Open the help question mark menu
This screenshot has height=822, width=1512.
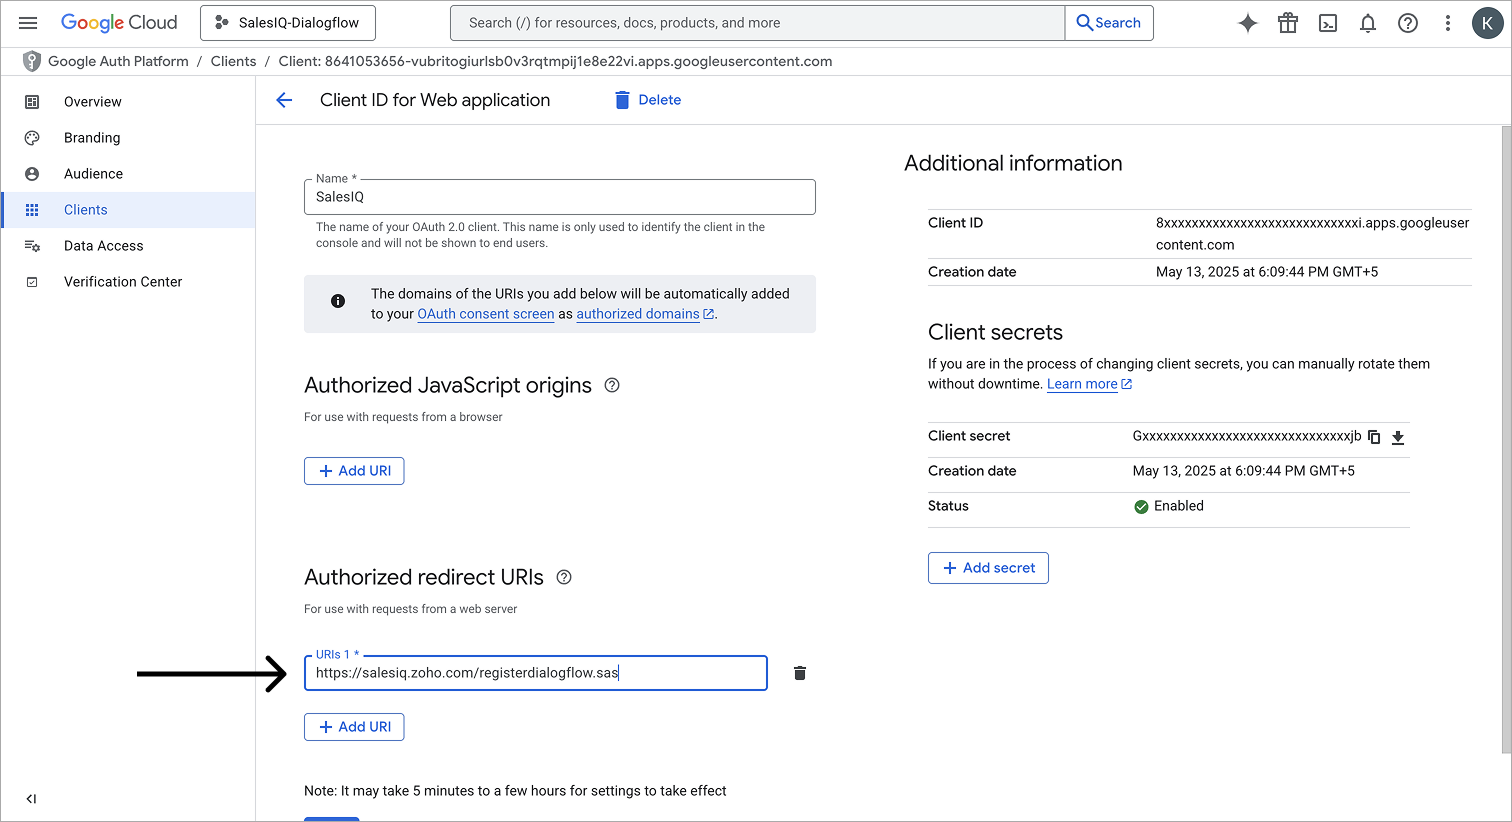coord(1408,23)
